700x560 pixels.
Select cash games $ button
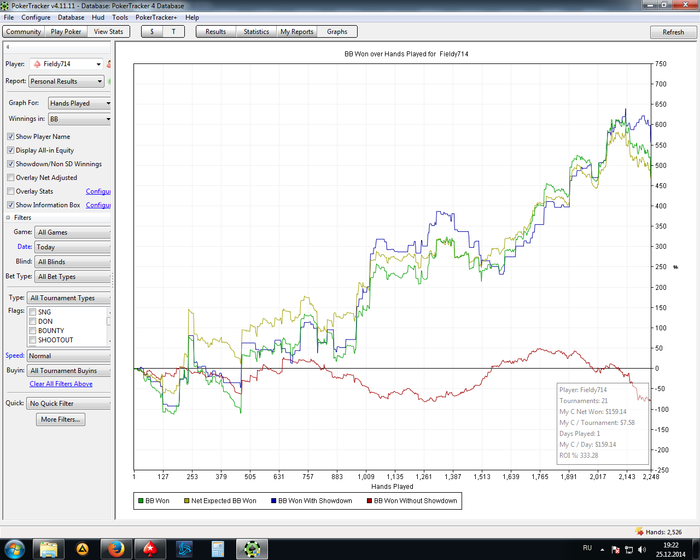point(152,32)
